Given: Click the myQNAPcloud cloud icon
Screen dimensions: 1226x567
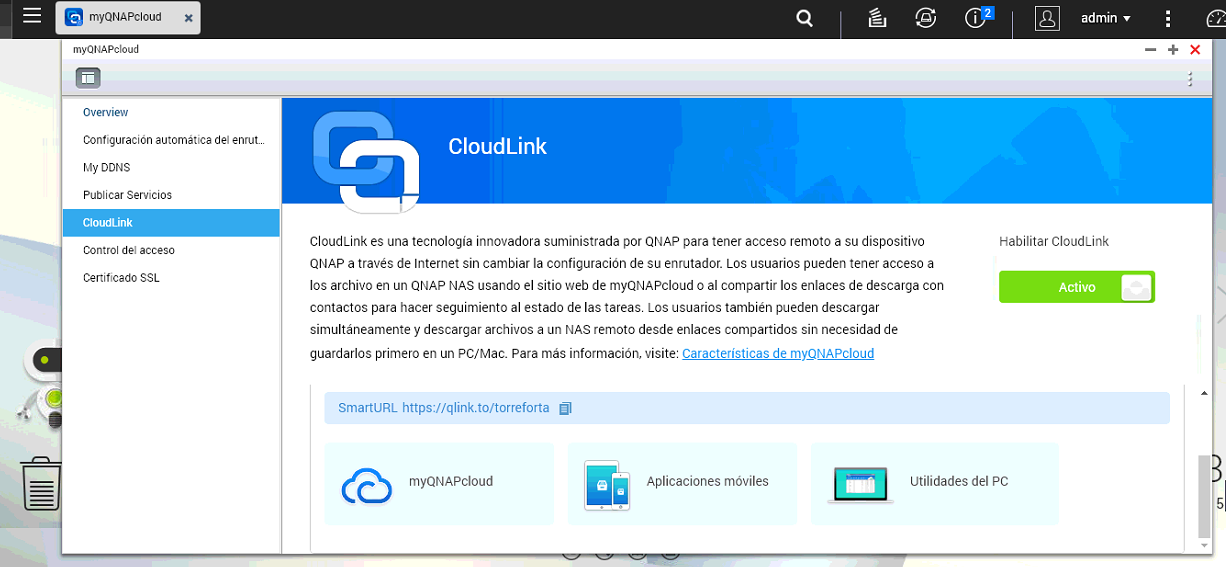Looking at the screenshot, I should [x=367, y=485].
